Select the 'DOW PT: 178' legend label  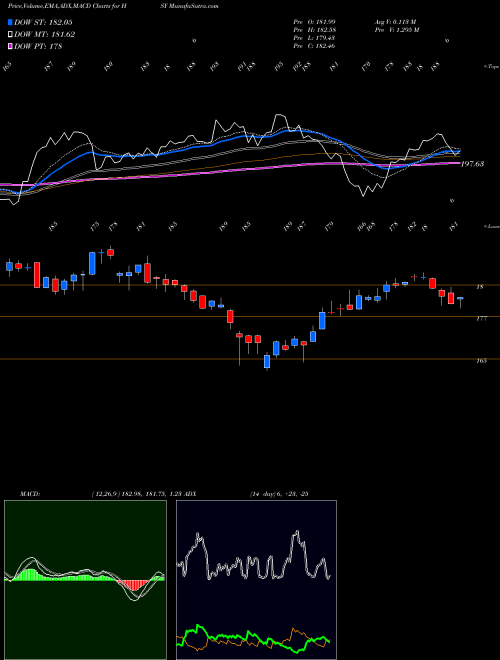point(38,46)
